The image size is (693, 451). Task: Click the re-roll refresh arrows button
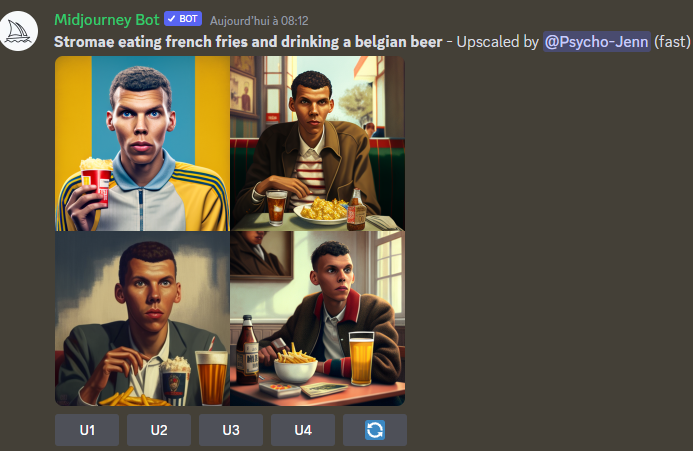(x=375, y=430)
